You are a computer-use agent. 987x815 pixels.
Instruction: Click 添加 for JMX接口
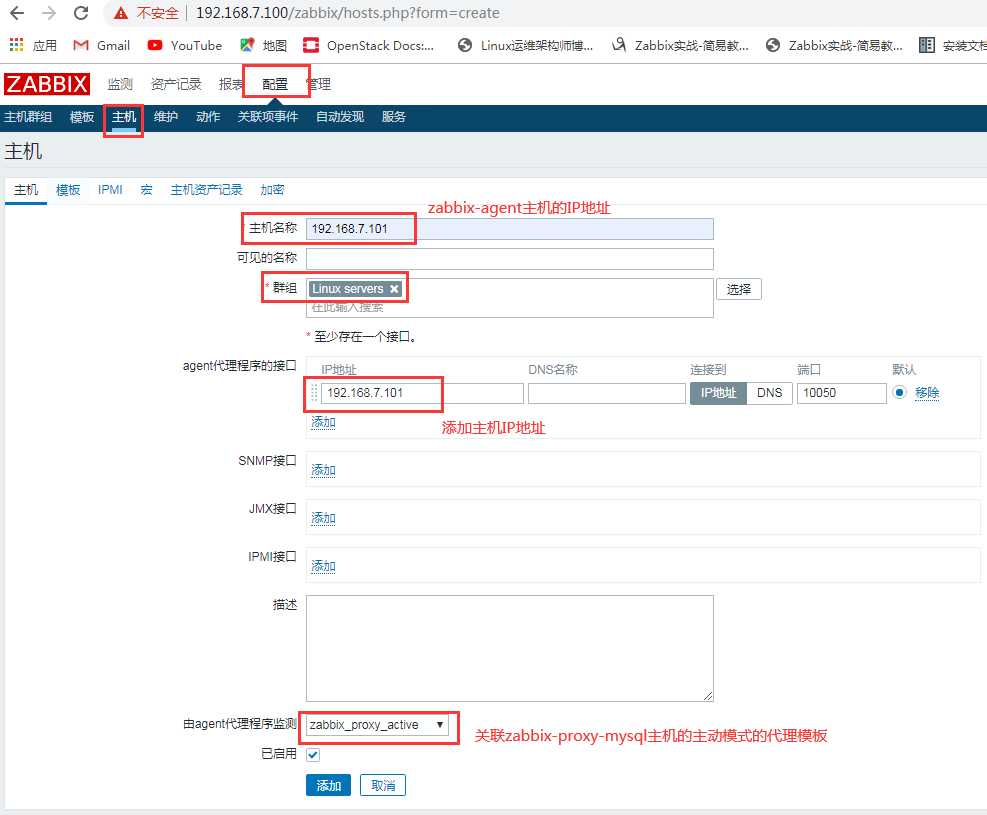click(324, 518)
